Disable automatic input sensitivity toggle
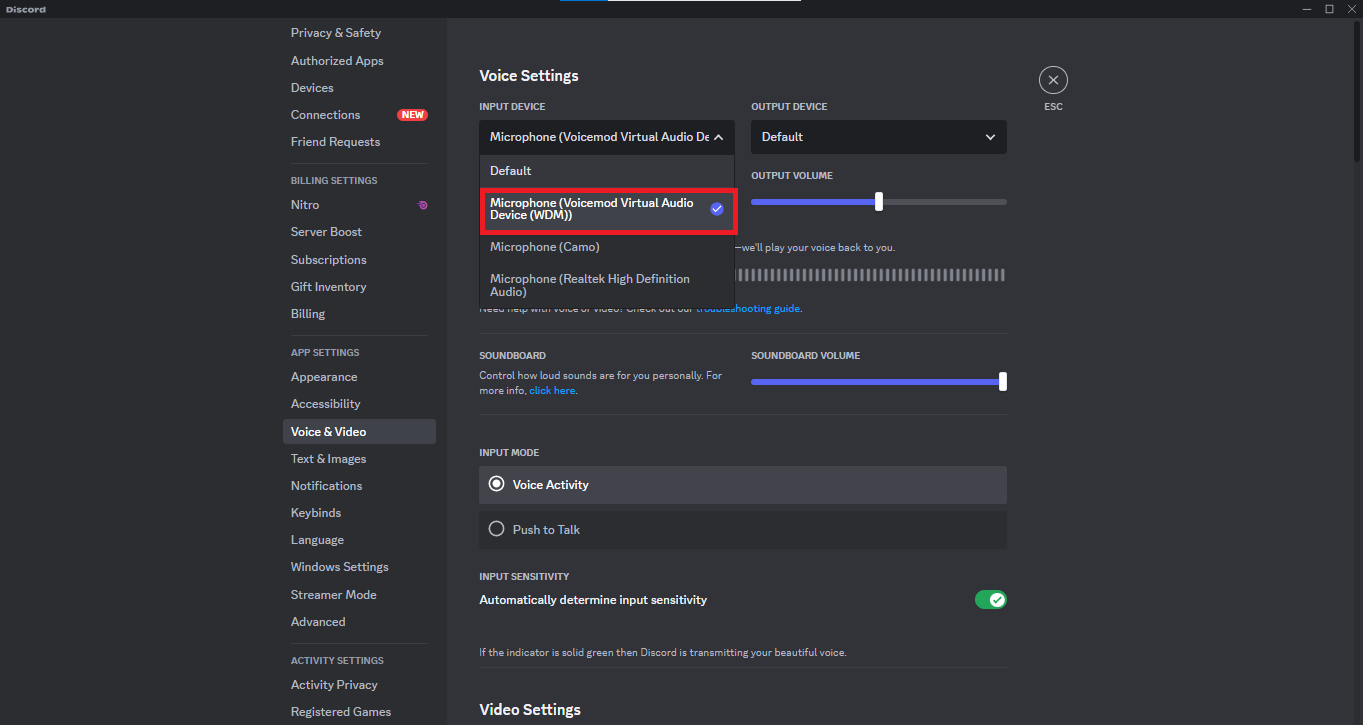This screenshot has height=725, width=1363. click(990, 600)
